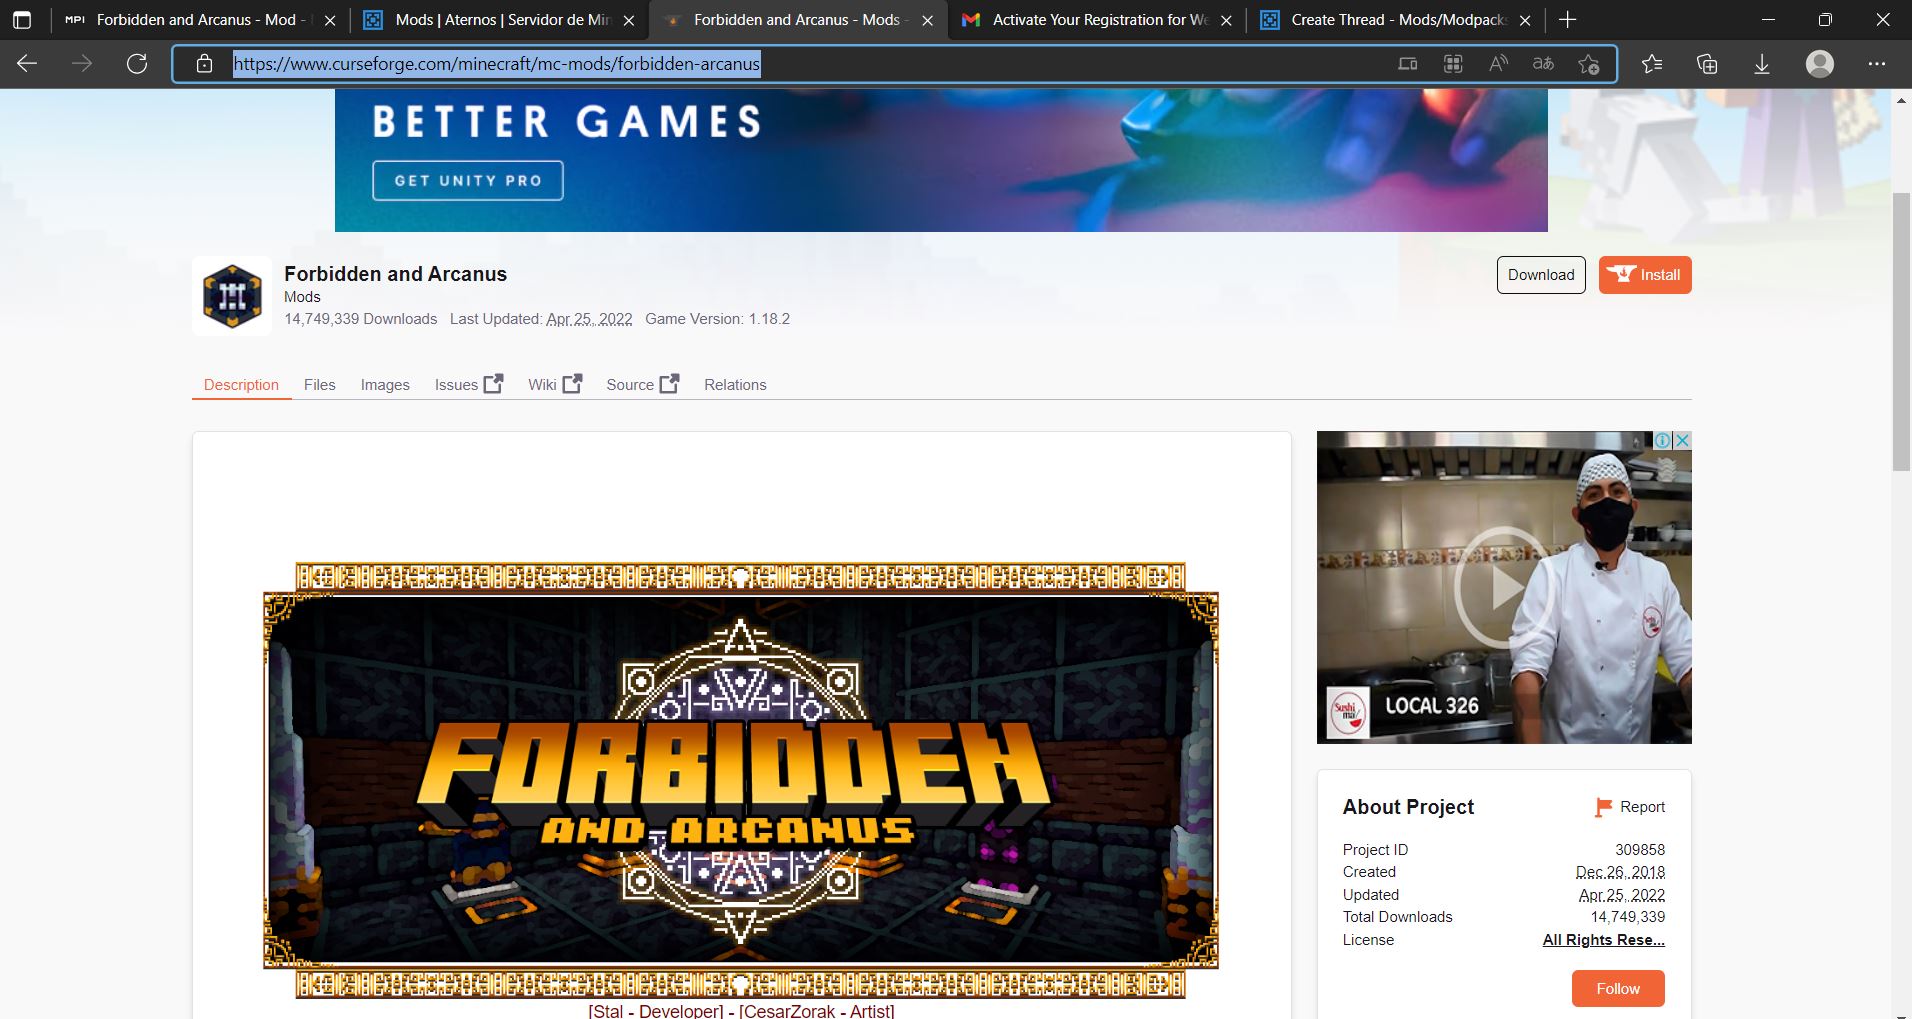Click the Follow button

1618,988
